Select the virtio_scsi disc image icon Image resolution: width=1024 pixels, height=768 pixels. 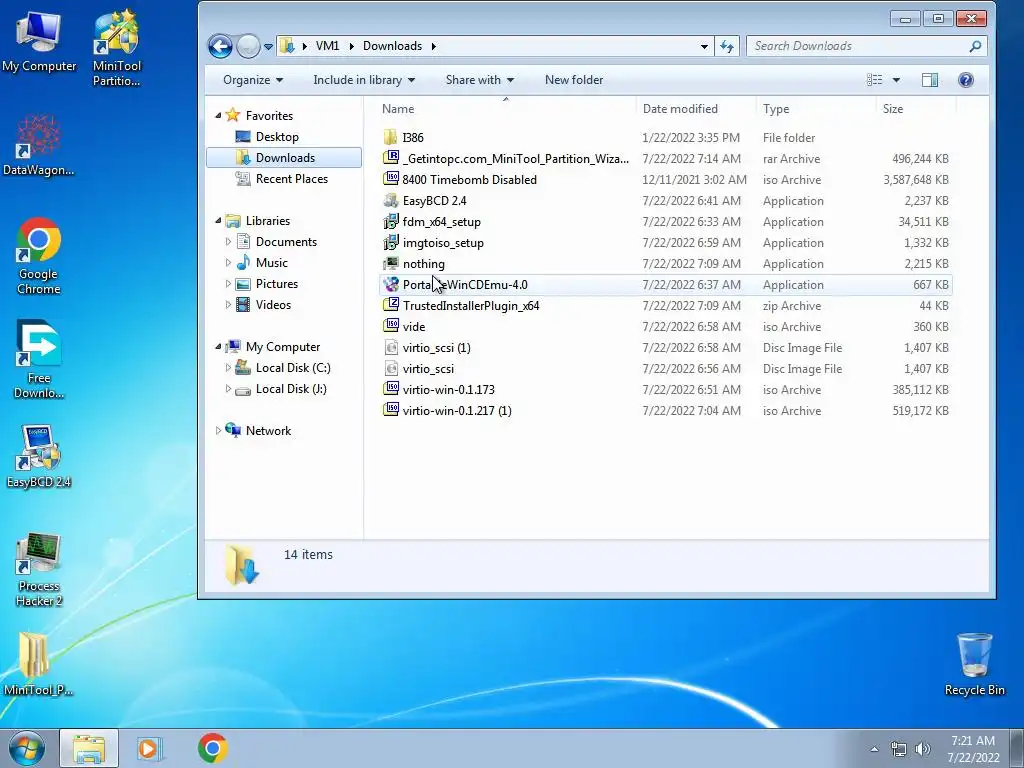[391, 368]
